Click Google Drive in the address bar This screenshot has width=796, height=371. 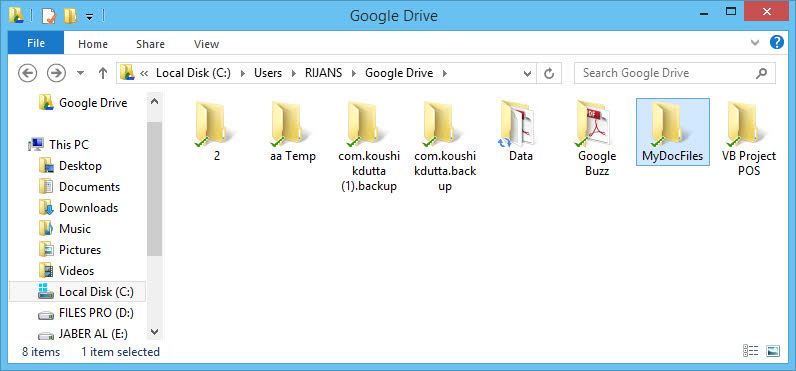tap(399, 73)
